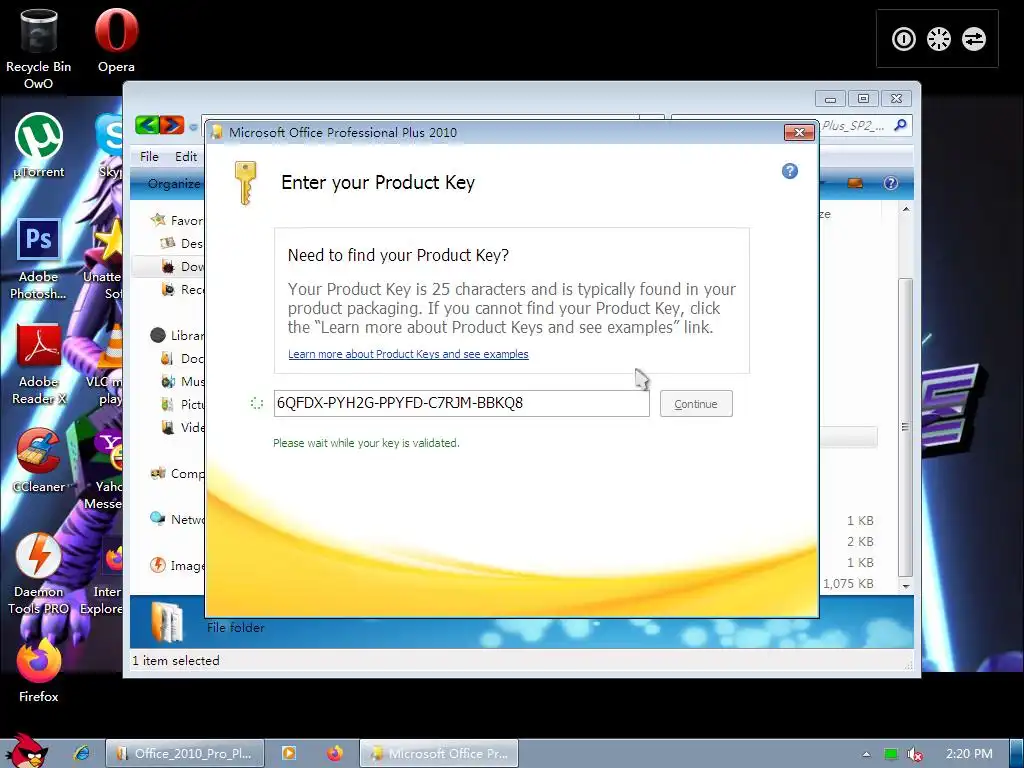This screenshot has height=768, width=1024.
Task: Select Libraries in the Explorer navigation pane
Action: point(178,336)
